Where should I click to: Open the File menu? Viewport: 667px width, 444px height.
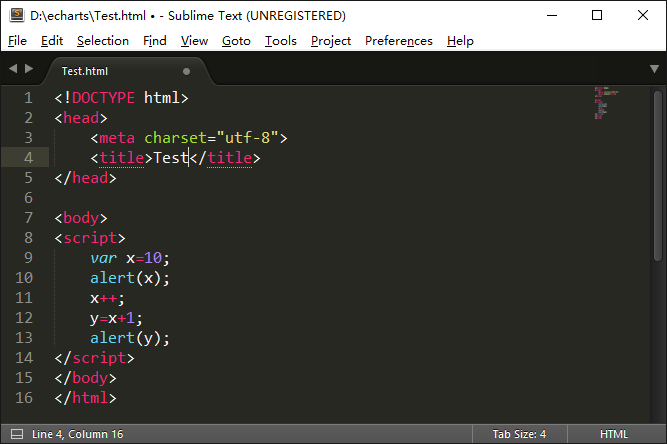click(17, 41)
